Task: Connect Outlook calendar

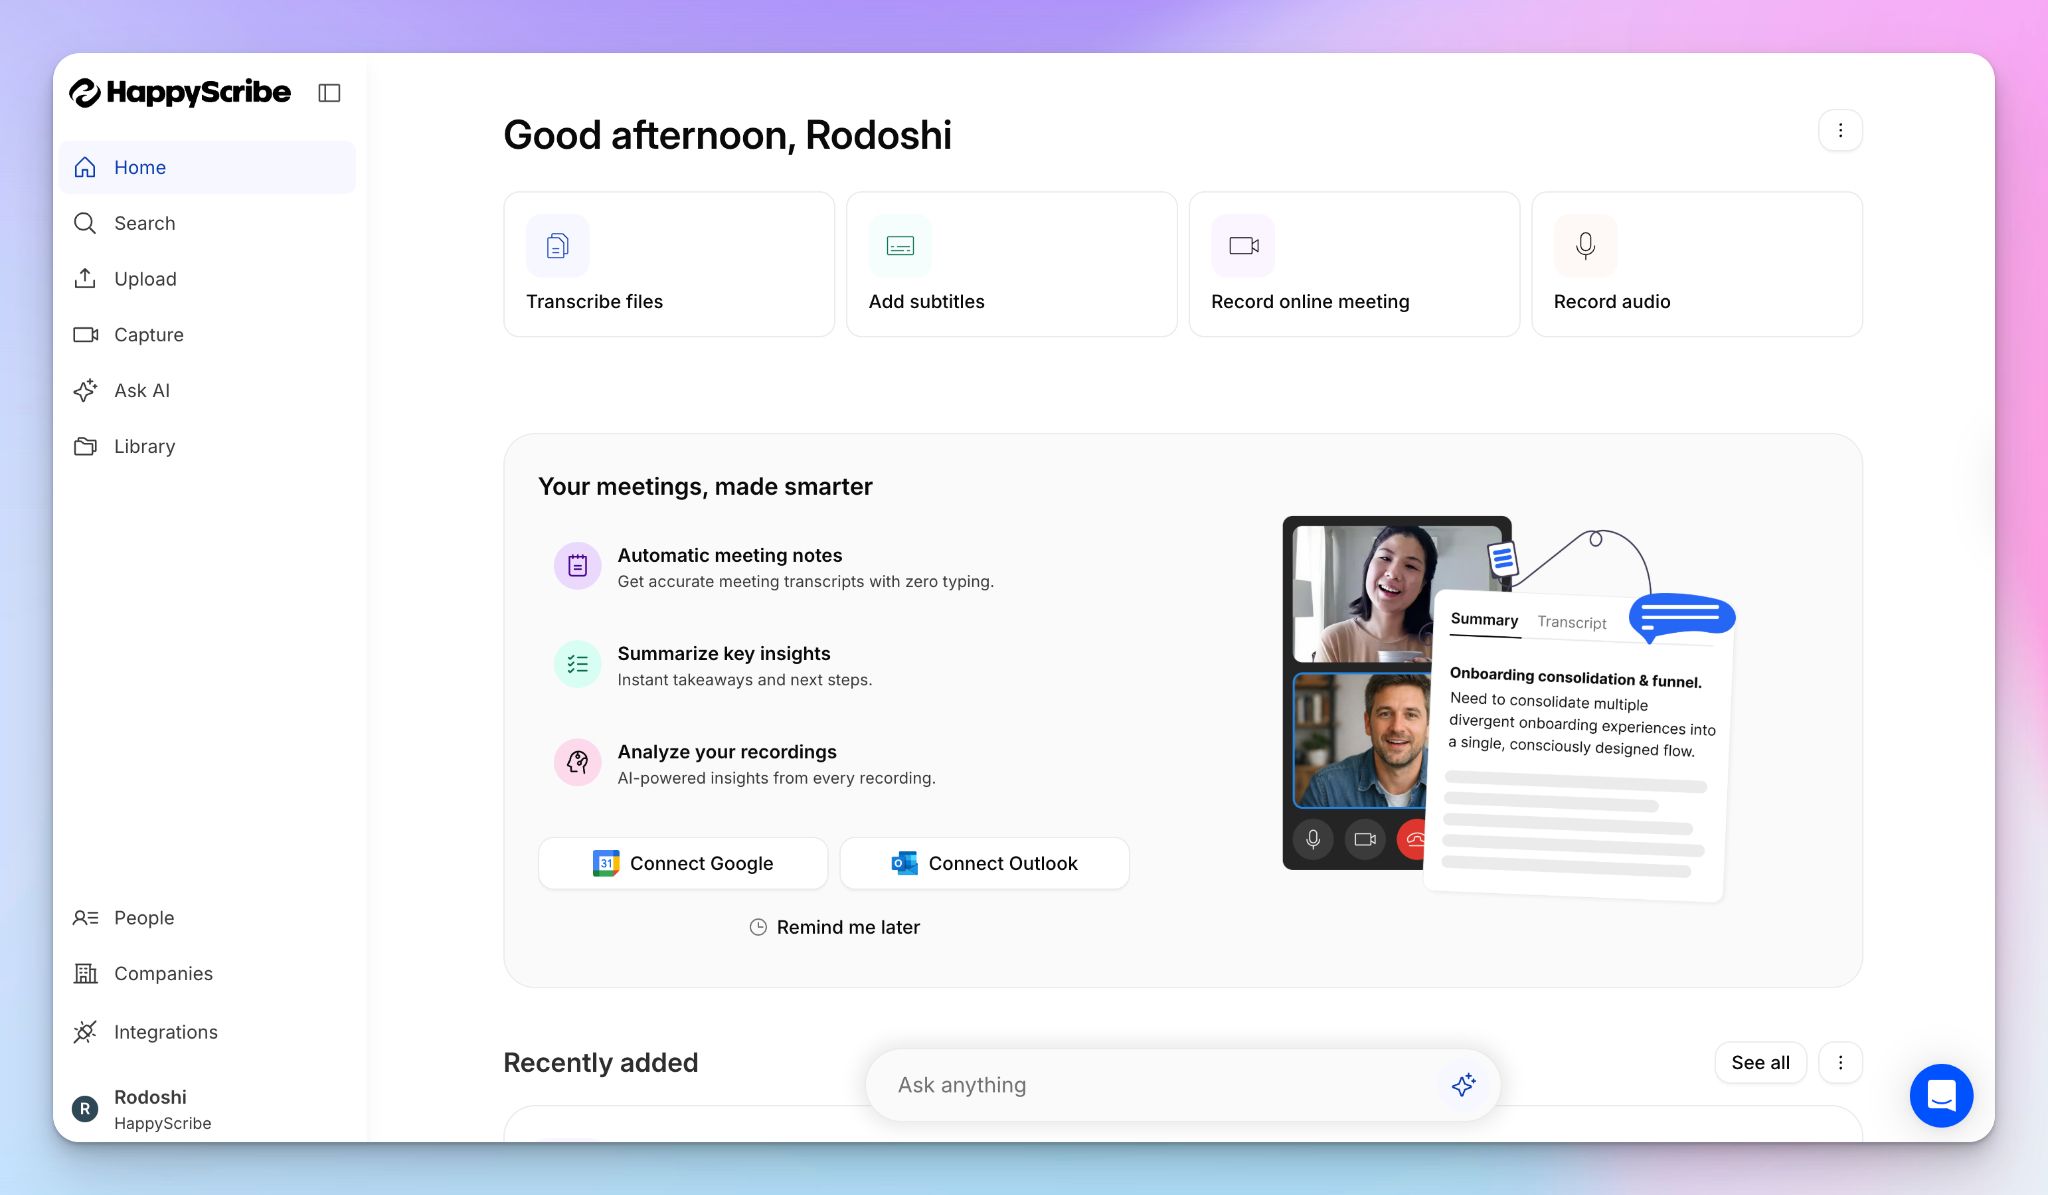Action: coord(984,863)
